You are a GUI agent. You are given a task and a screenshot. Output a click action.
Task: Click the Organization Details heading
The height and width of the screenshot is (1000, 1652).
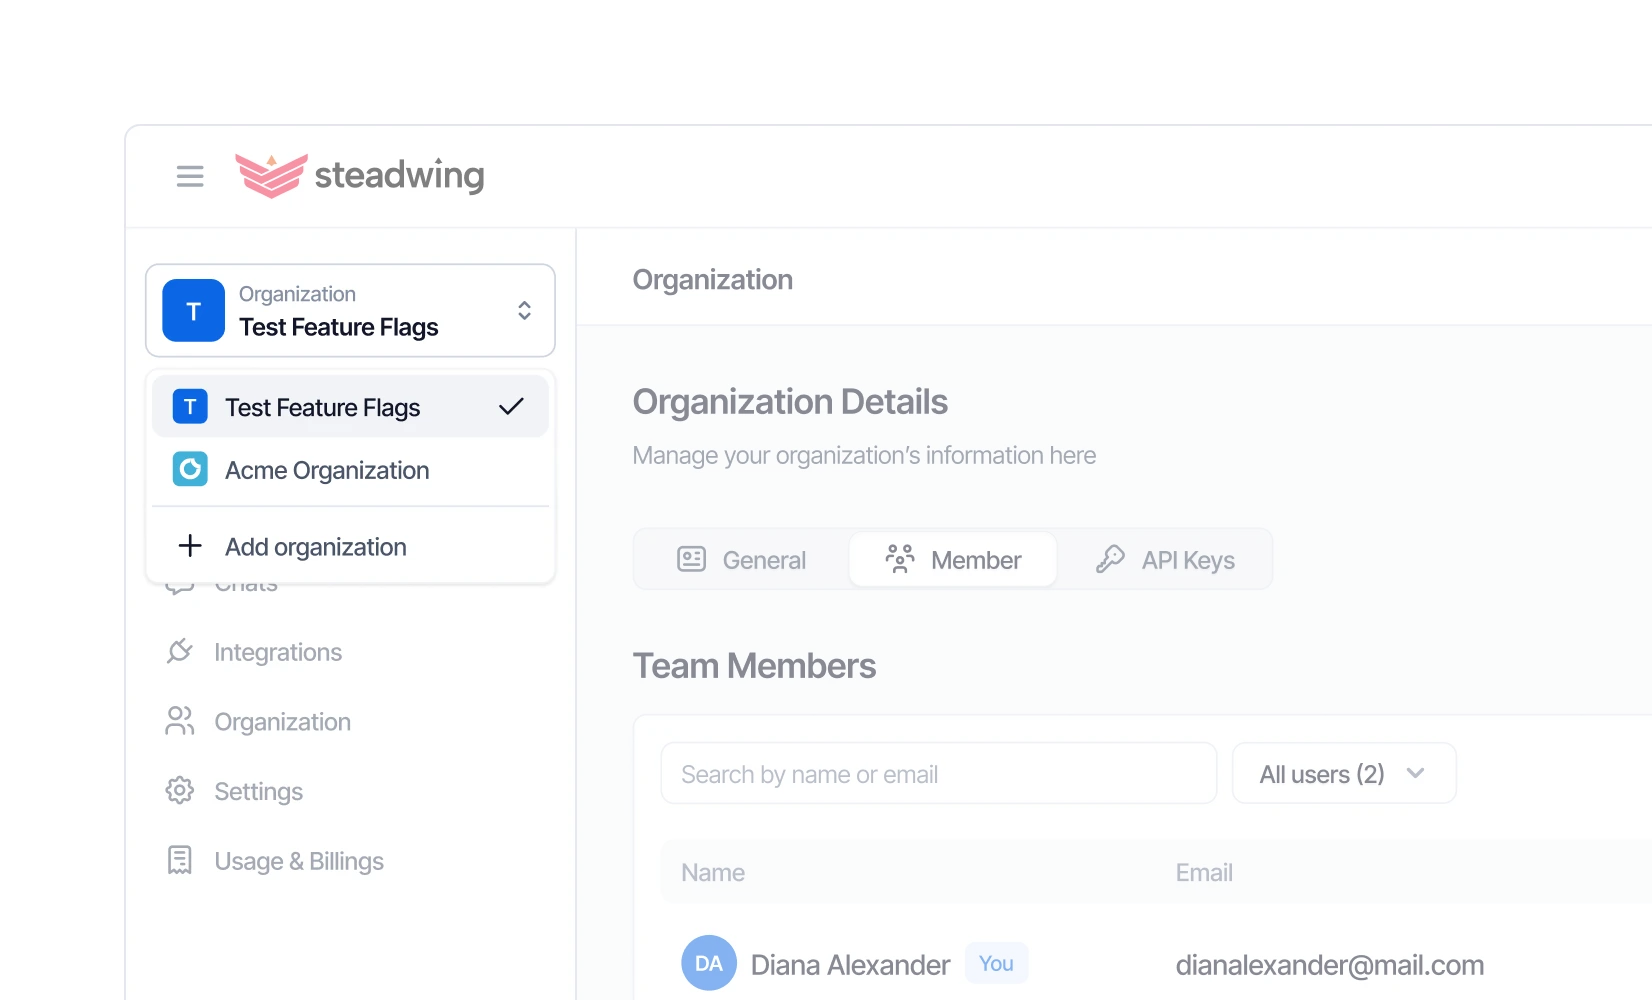tap(790, 402)
